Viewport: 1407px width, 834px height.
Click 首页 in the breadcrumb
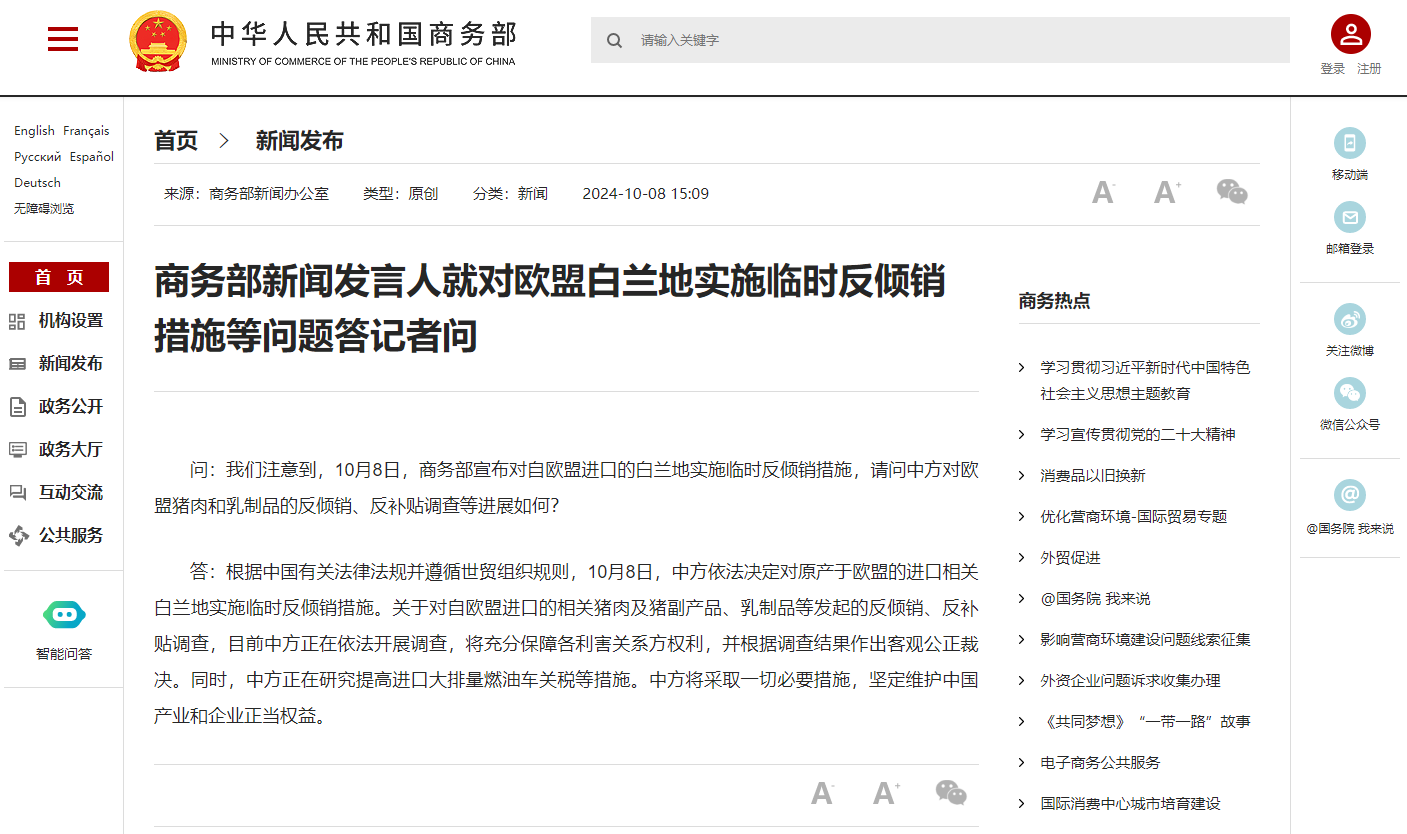[x=176, y=141]
